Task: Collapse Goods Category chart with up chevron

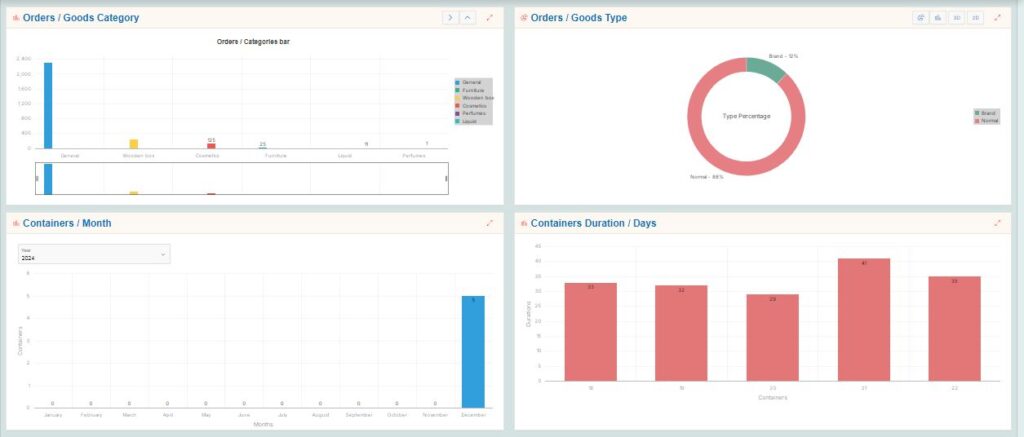Action: [x=468, y=18]
